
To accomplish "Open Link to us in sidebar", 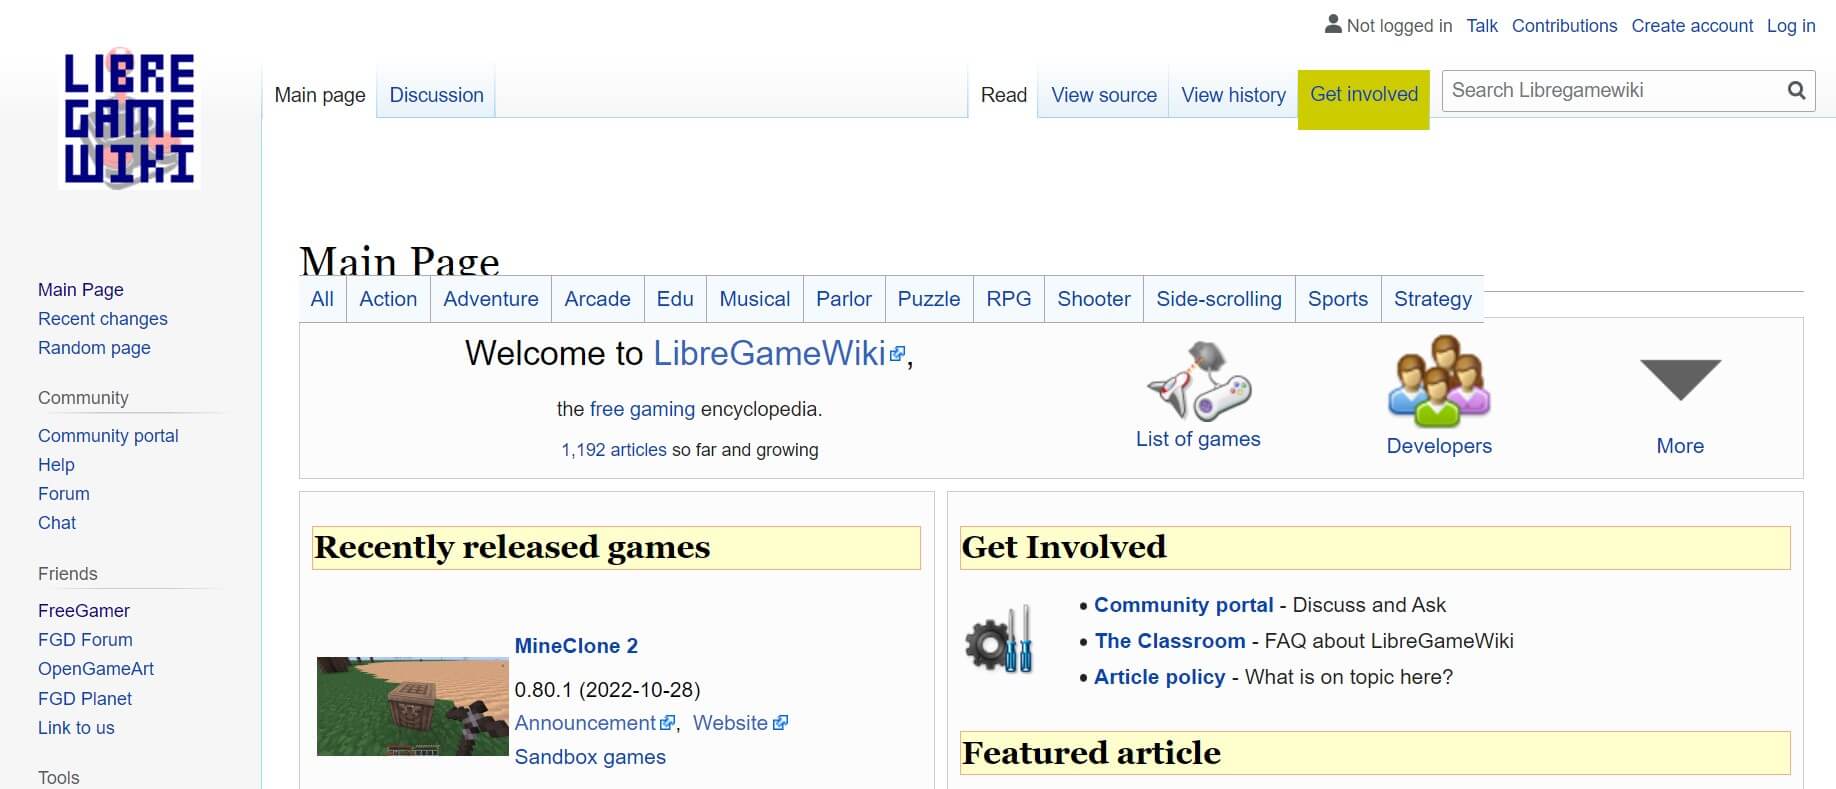I will tap(76, 728).
